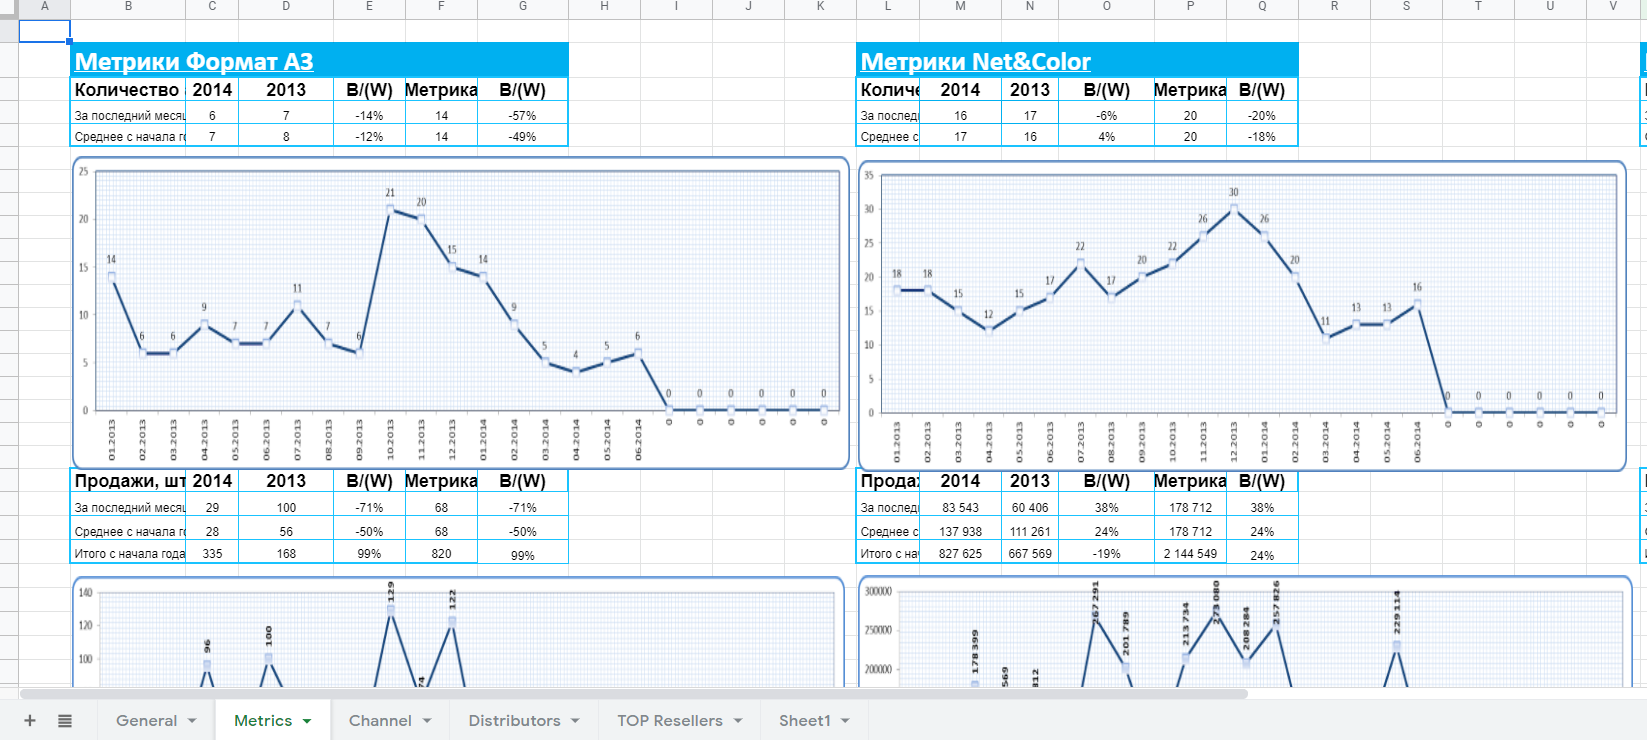Click the 'Метрики Net&Color' heading link
The height and width of the screenshot is (740, 1647).
975,62
